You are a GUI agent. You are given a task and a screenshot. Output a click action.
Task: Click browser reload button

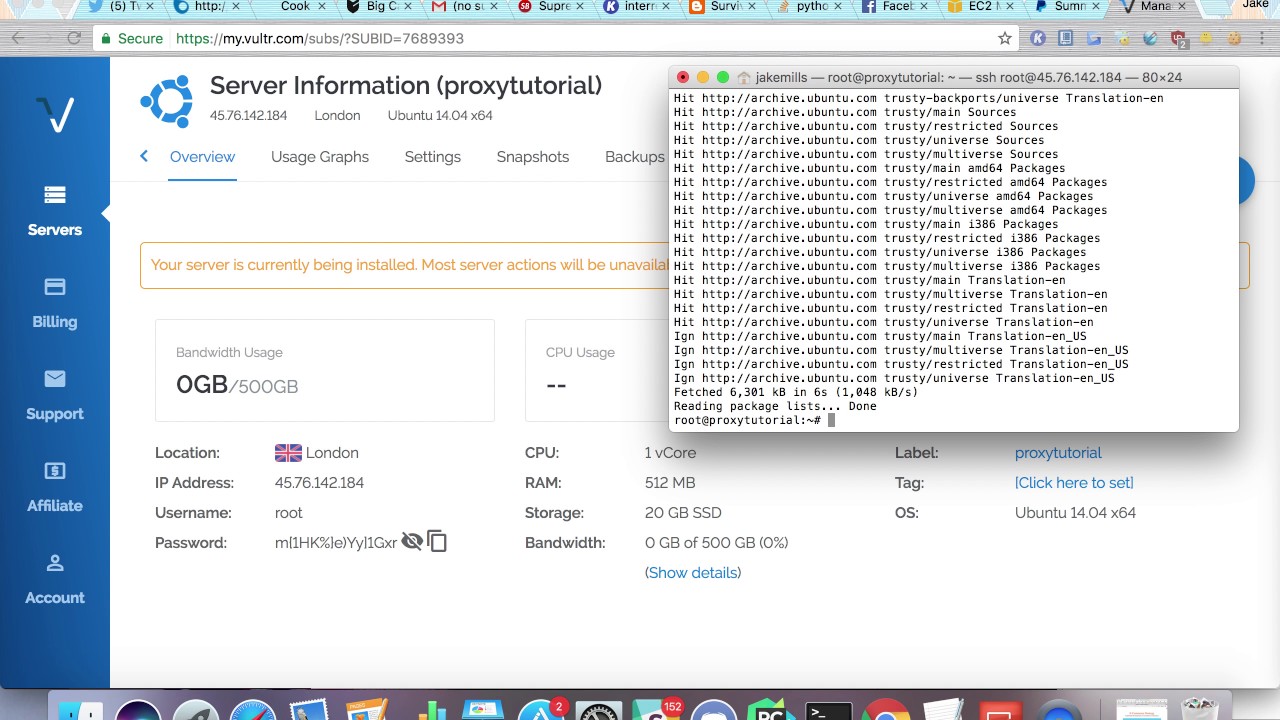pyautogui.click(x=74, y=38)
